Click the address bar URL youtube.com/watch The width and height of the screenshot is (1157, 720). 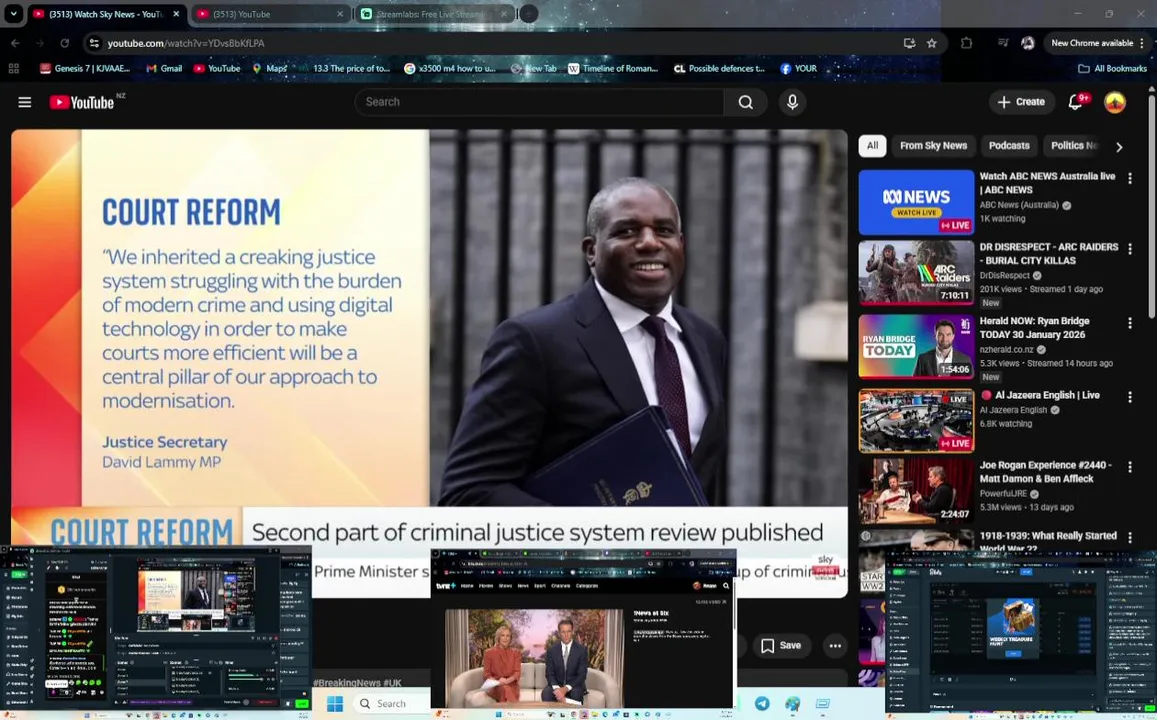(x=186, y=43)
